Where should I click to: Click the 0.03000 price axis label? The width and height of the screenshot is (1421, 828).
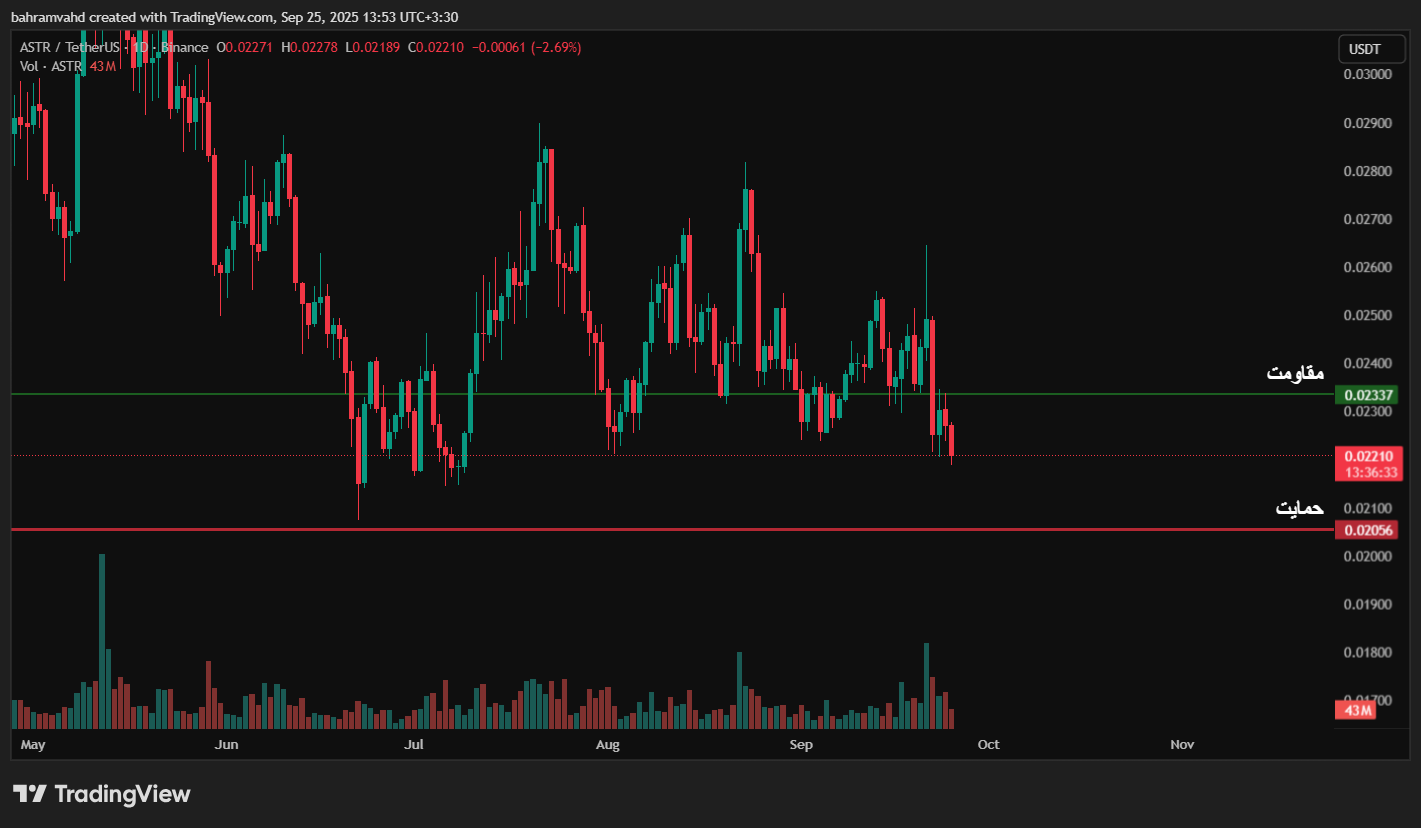(x=1366, y=75)
